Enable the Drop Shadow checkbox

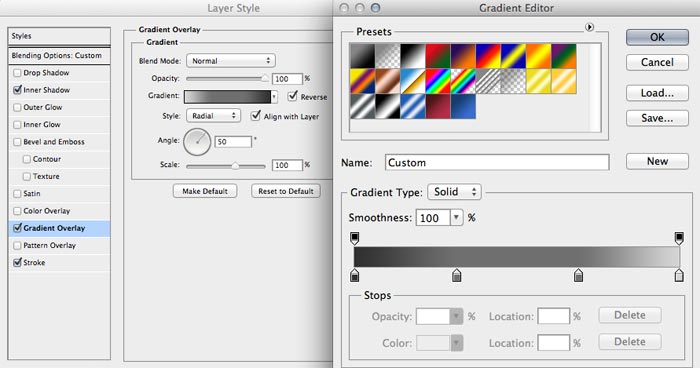(17, 73)
